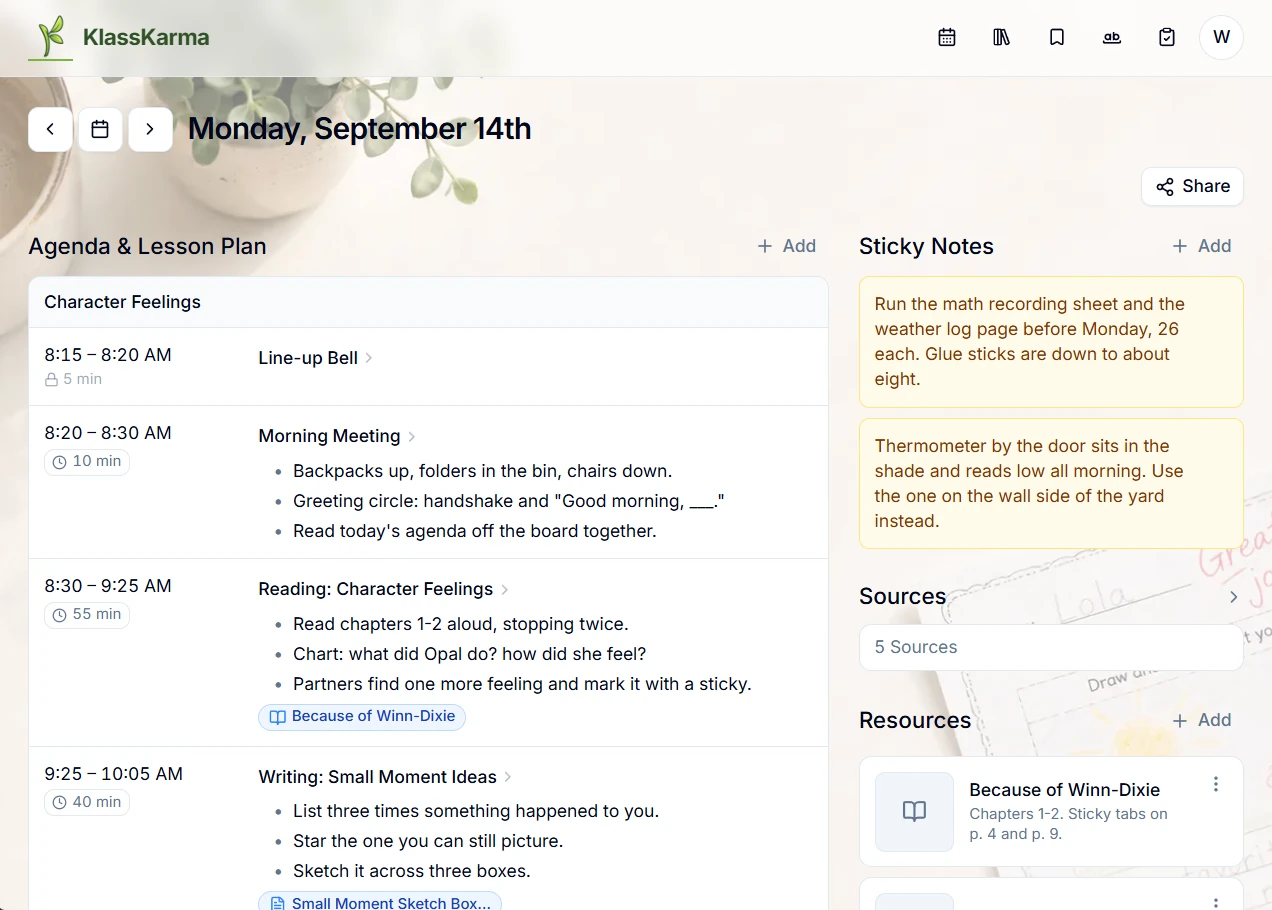Click 'Star the one you can still picture.'
The height and width of the screenshot is (910, 1272).
[428, 840]
